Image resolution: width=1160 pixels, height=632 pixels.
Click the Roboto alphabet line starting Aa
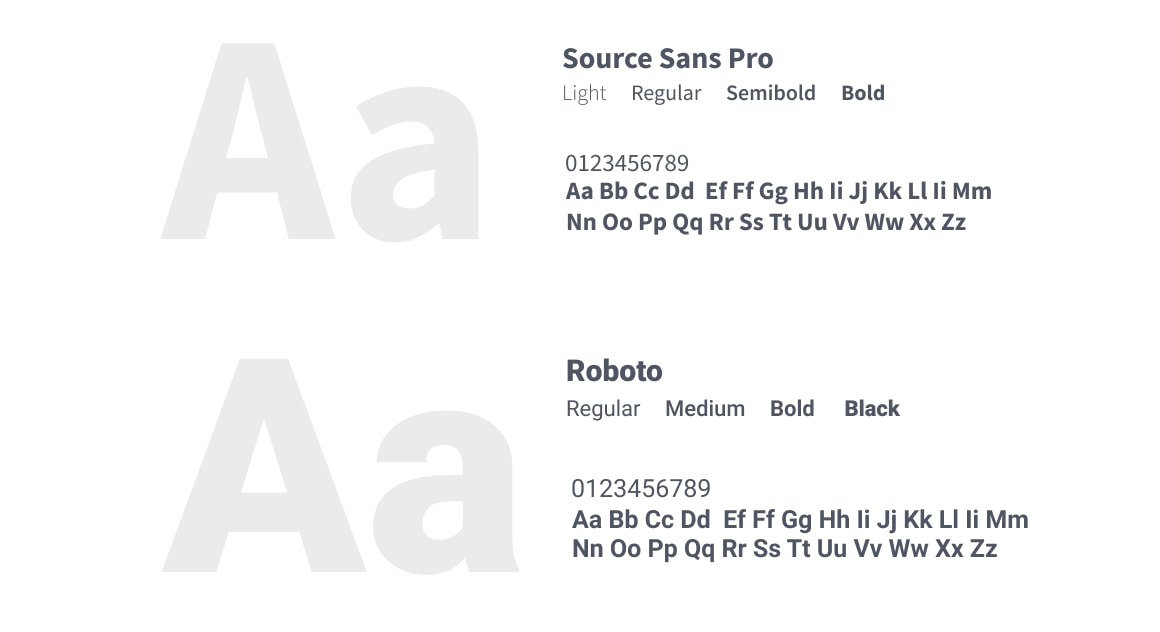click(x=800, y=520)
